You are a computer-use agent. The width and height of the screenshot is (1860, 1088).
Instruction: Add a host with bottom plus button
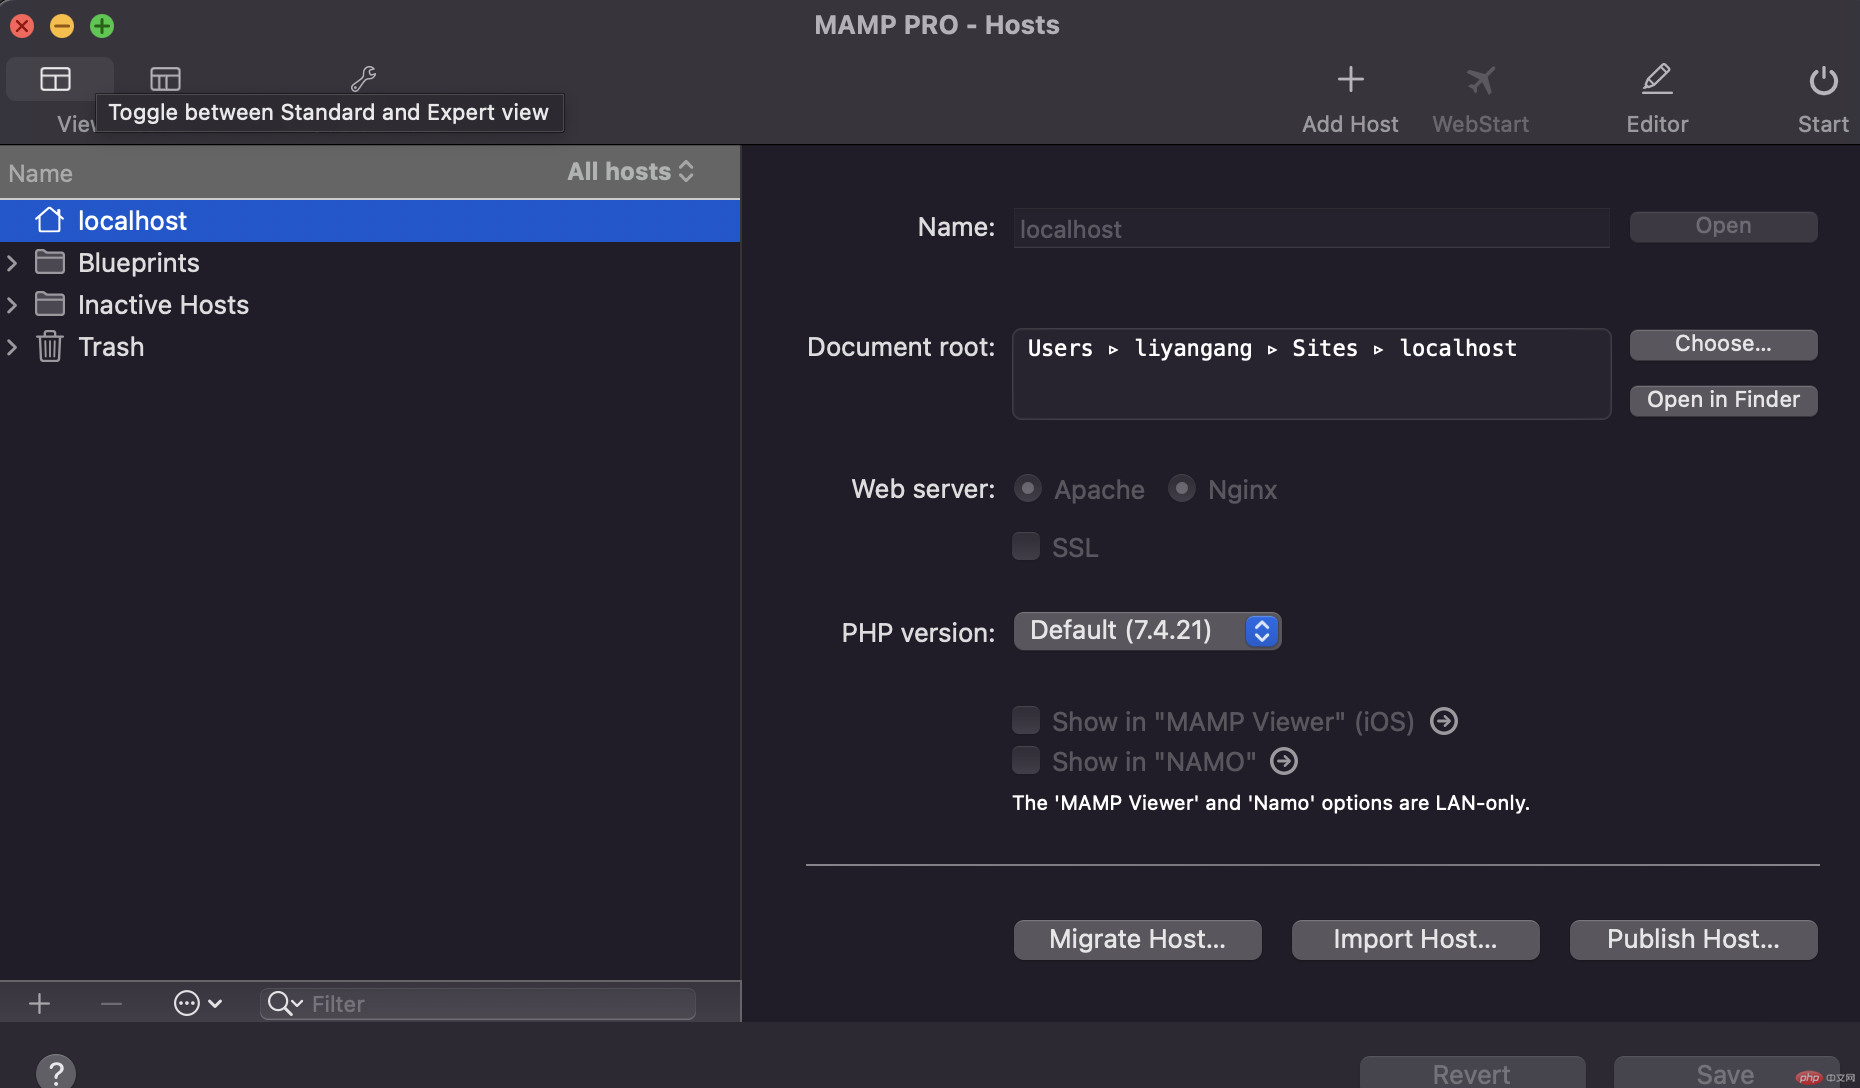tap(40, 1003)
